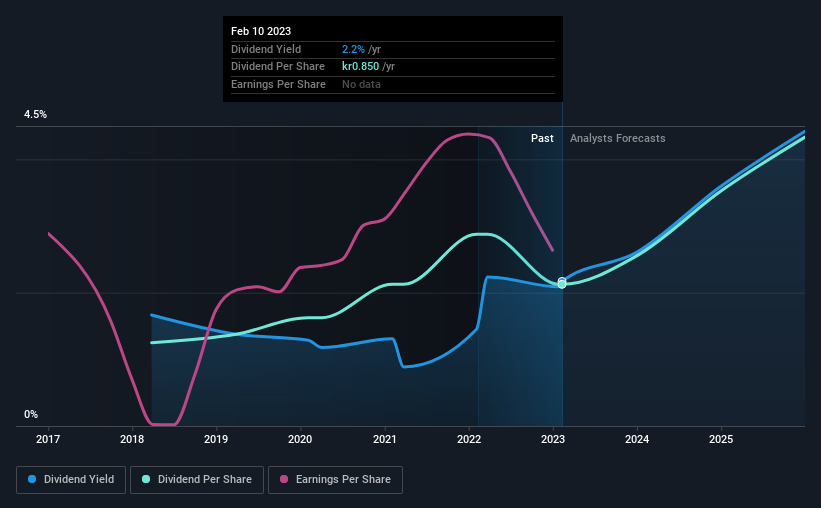Screen dimensions: 821x508
Task: Click the 4.5% y-axis label
Action: (35, 115)
